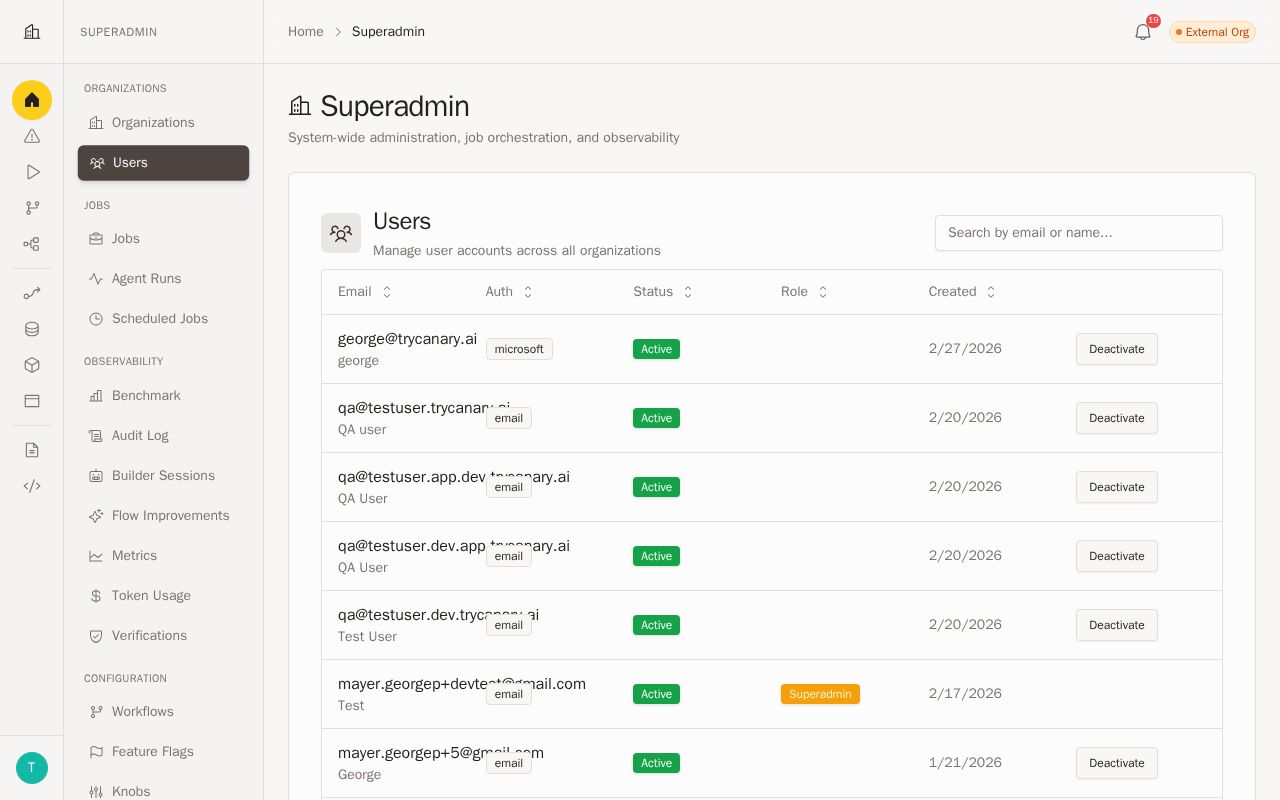Focus the search by email field
Viewport: 1280px width, 800px height.
pyautogui.click(x=1079, y=233)
